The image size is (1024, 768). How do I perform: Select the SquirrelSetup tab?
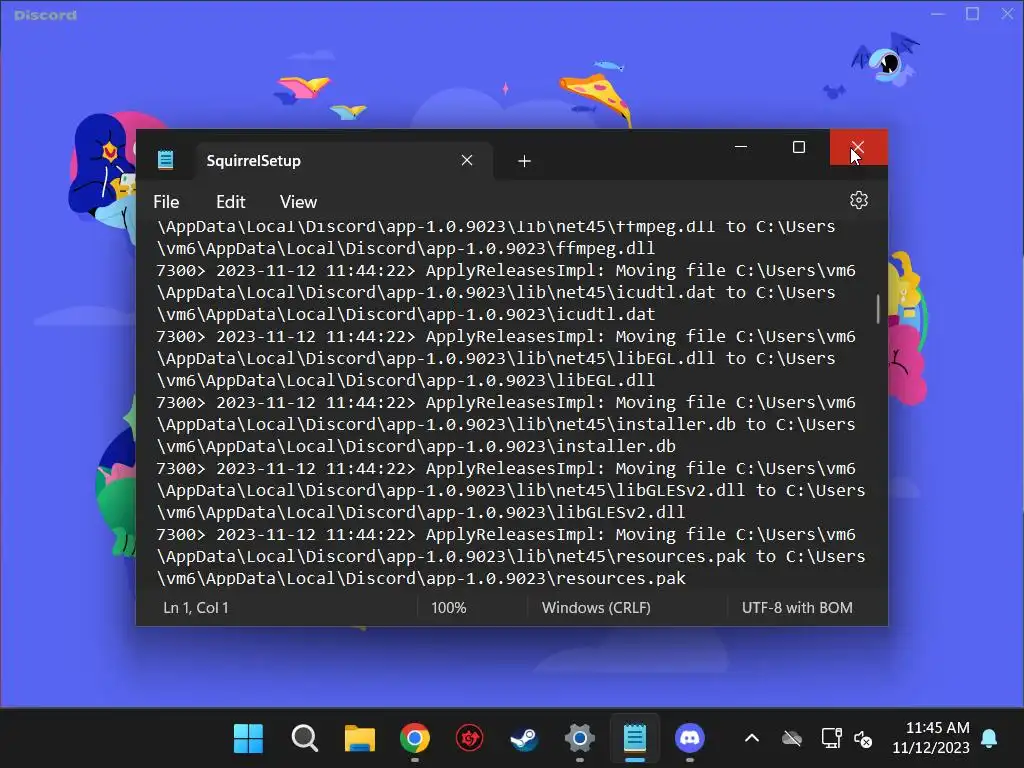tap(343, 161)
